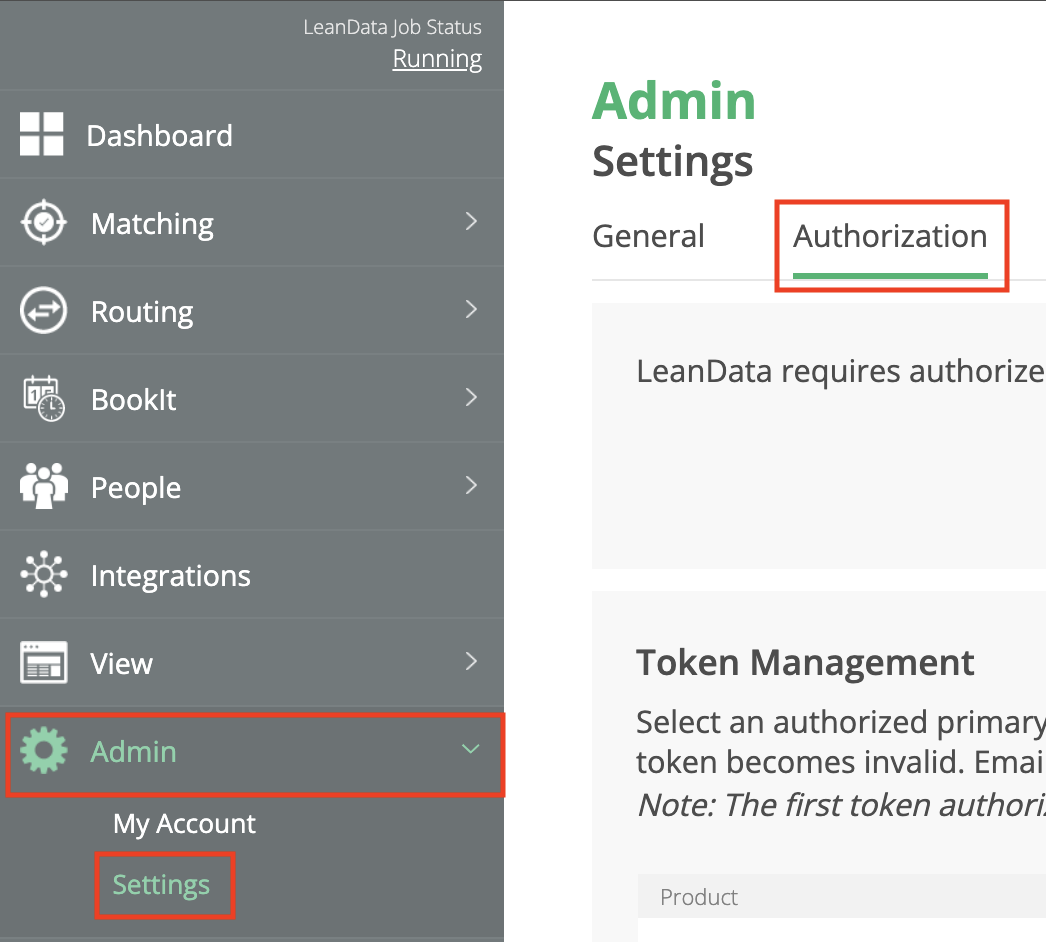Click the BookIt calendar clock icon
The height and width of the screenshot is (942, 1046).
point(44,398)
